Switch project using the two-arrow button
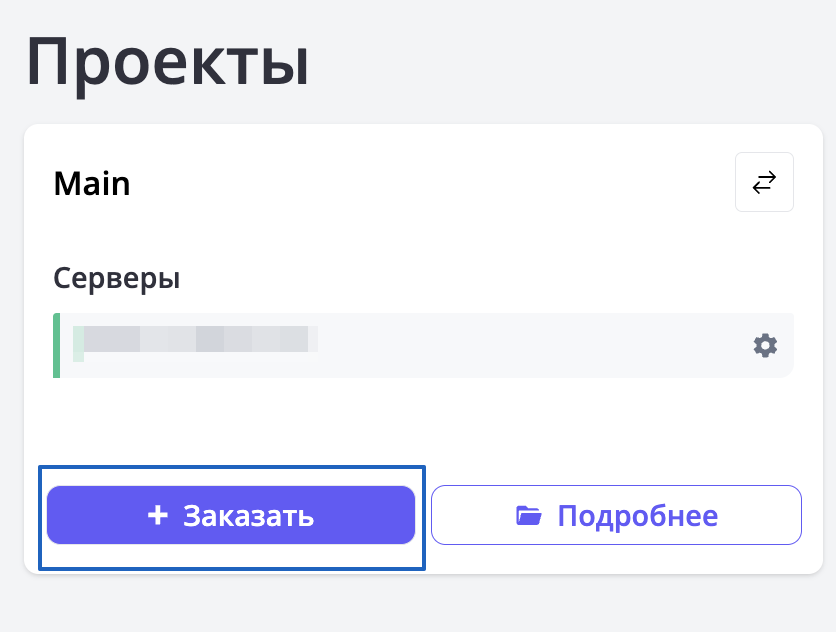836x632 pixels. (x=764, y=183)
